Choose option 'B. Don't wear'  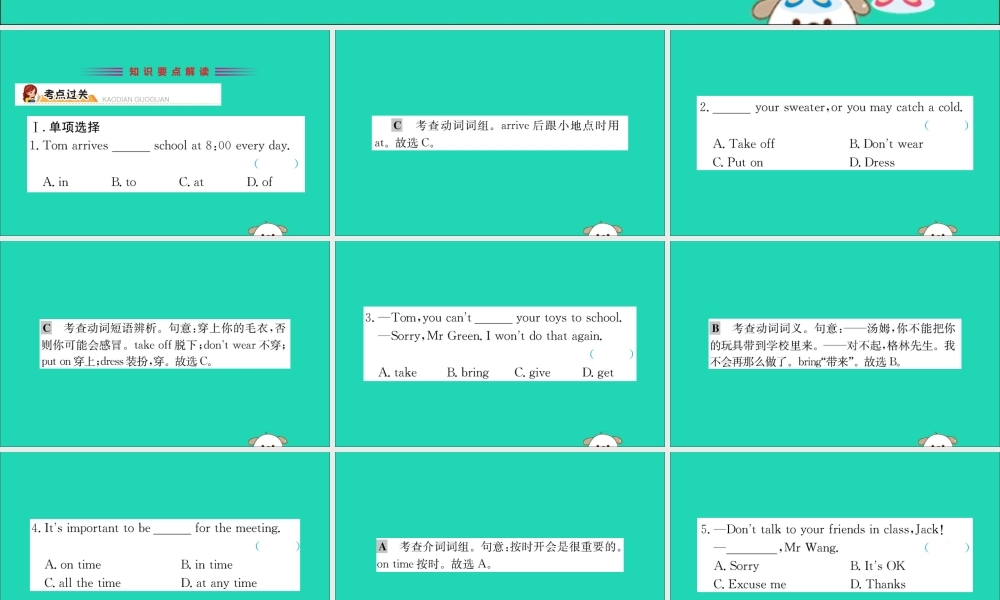coord(886,144)
